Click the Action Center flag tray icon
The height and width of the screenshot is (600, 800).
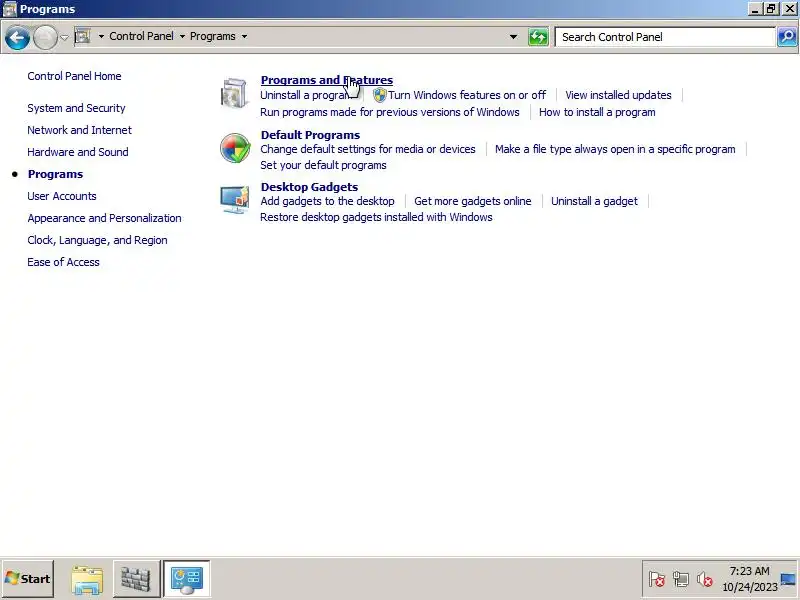point(657,580)
